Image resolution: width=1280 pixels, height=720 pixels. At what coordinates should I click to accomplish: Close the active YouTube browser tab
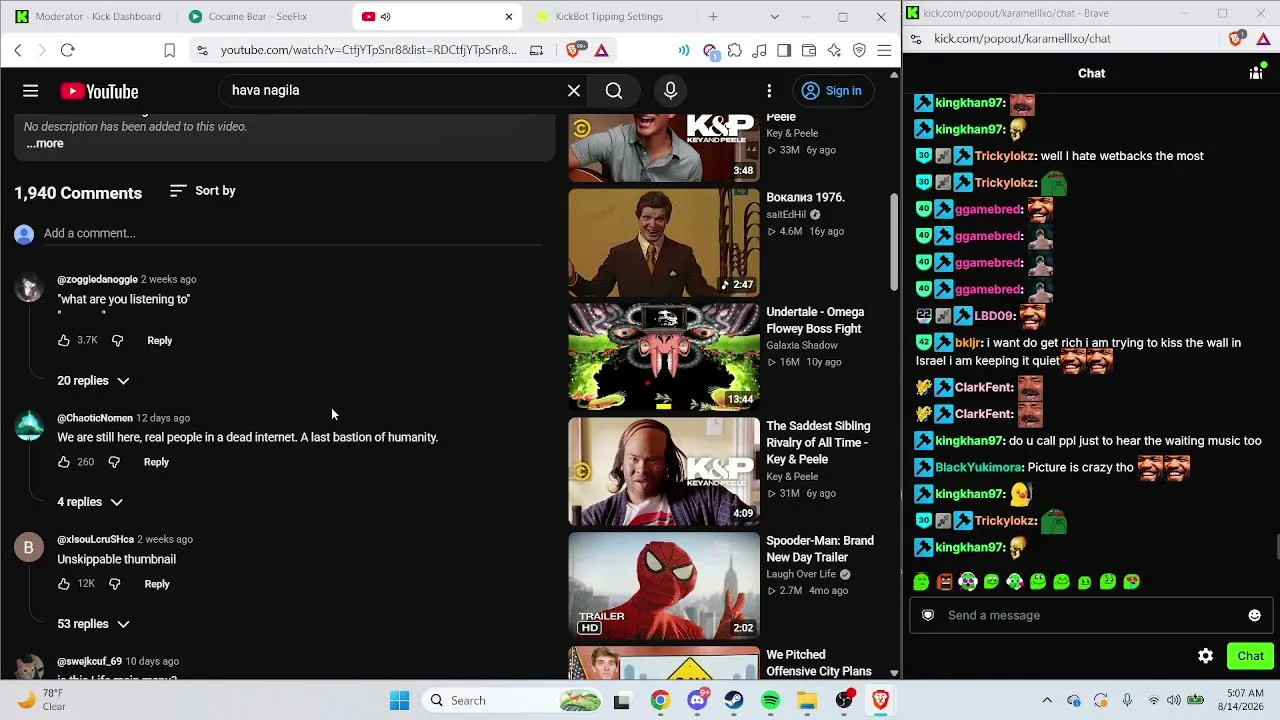(x=508, y=16)
